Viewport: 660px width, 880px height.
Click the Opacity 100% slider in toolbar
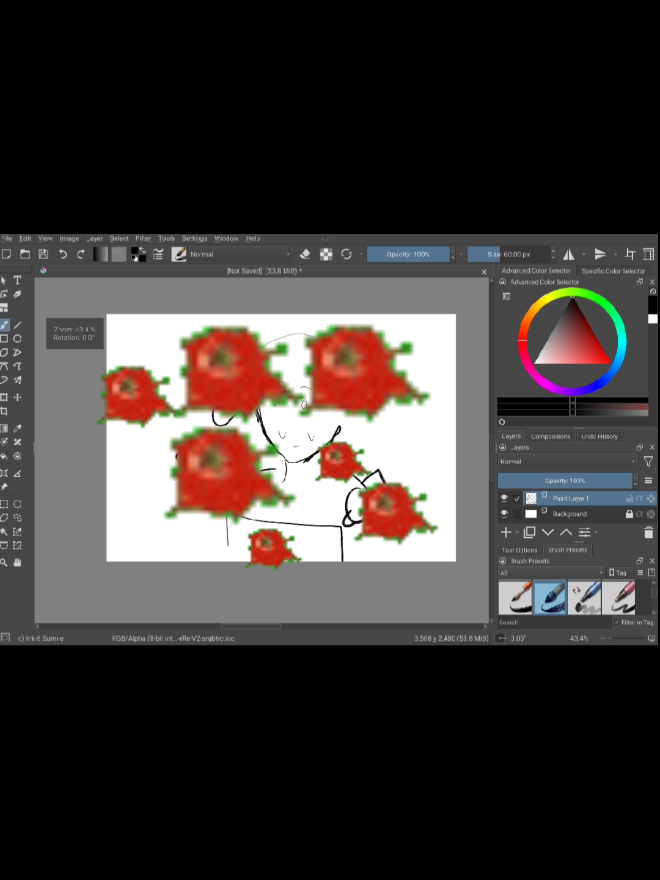[408, 254]
